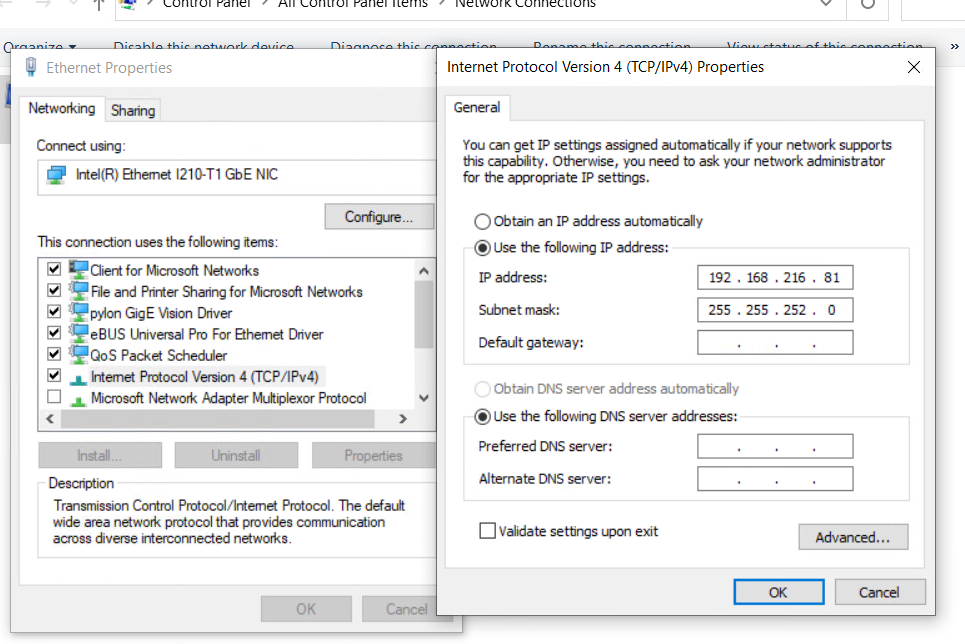
Task: Switch to the Networking tab
Action: [x=62, y=108]
